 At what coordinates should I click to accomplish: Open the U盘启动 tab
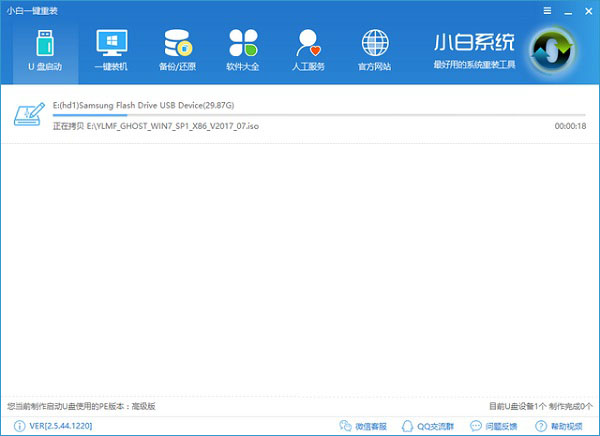point(45,52)
